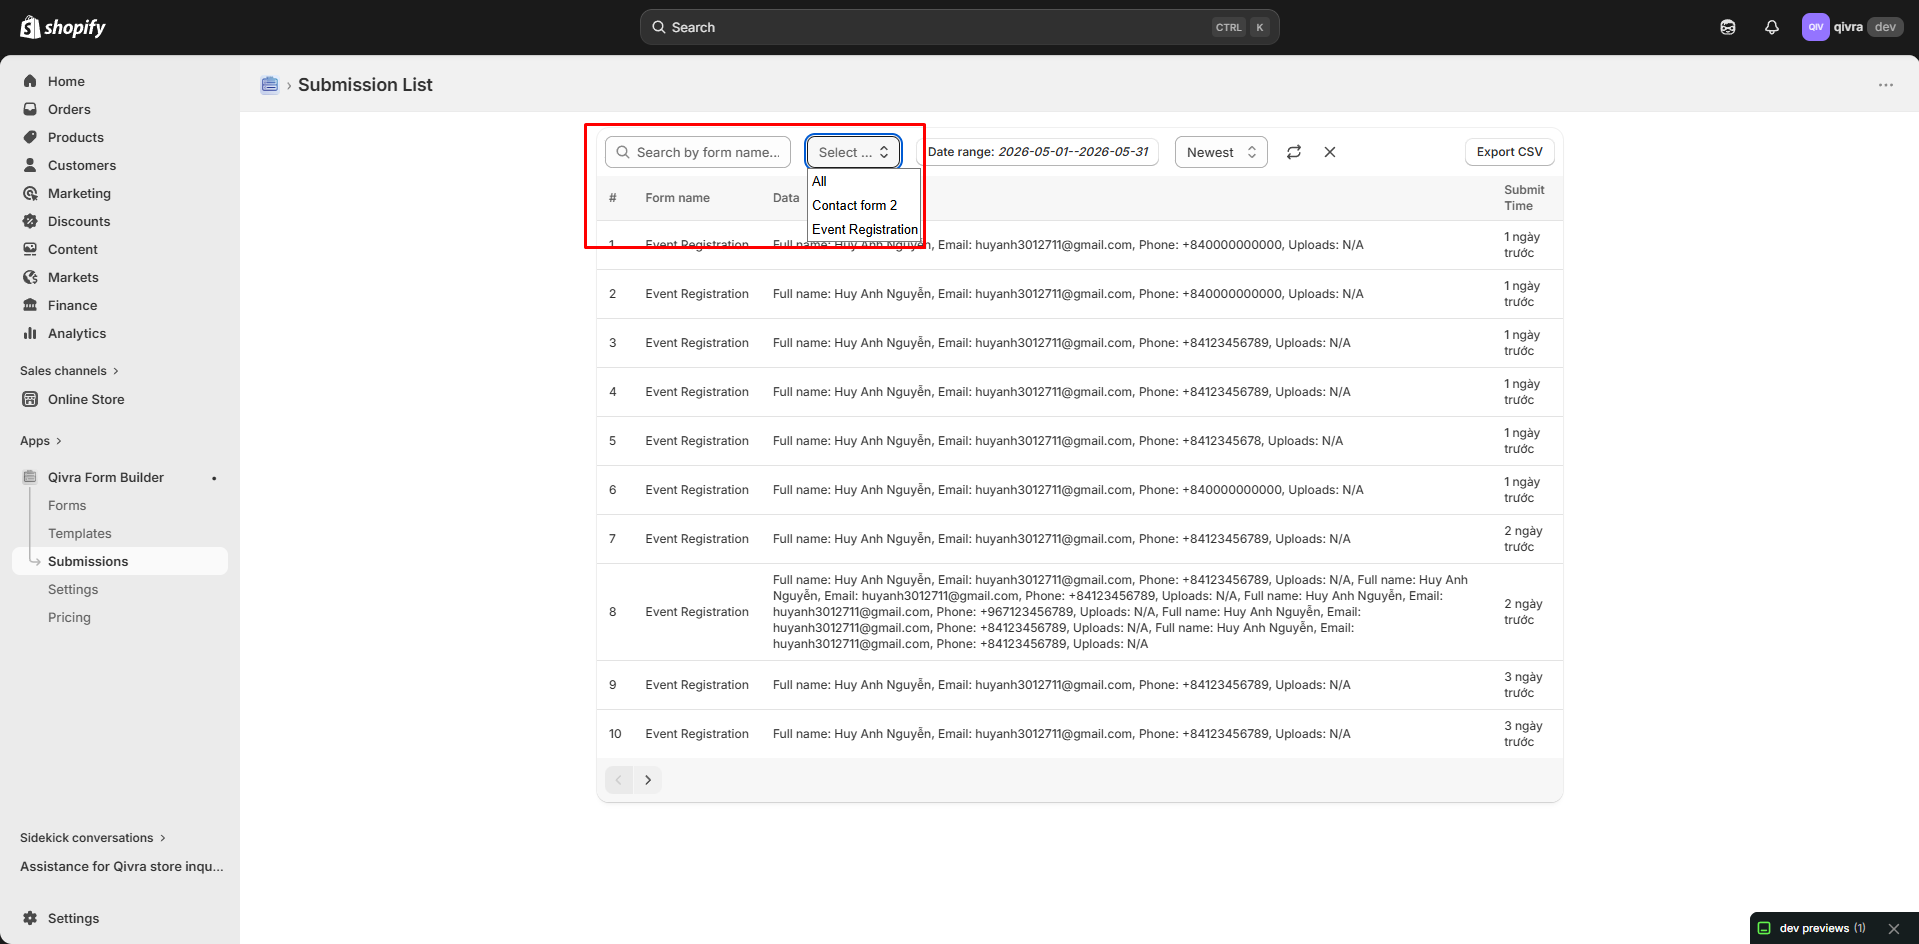The width and height of the screenshot is (1919, 944).
Task: Expand the Apps section
Action: coord(41,441)
